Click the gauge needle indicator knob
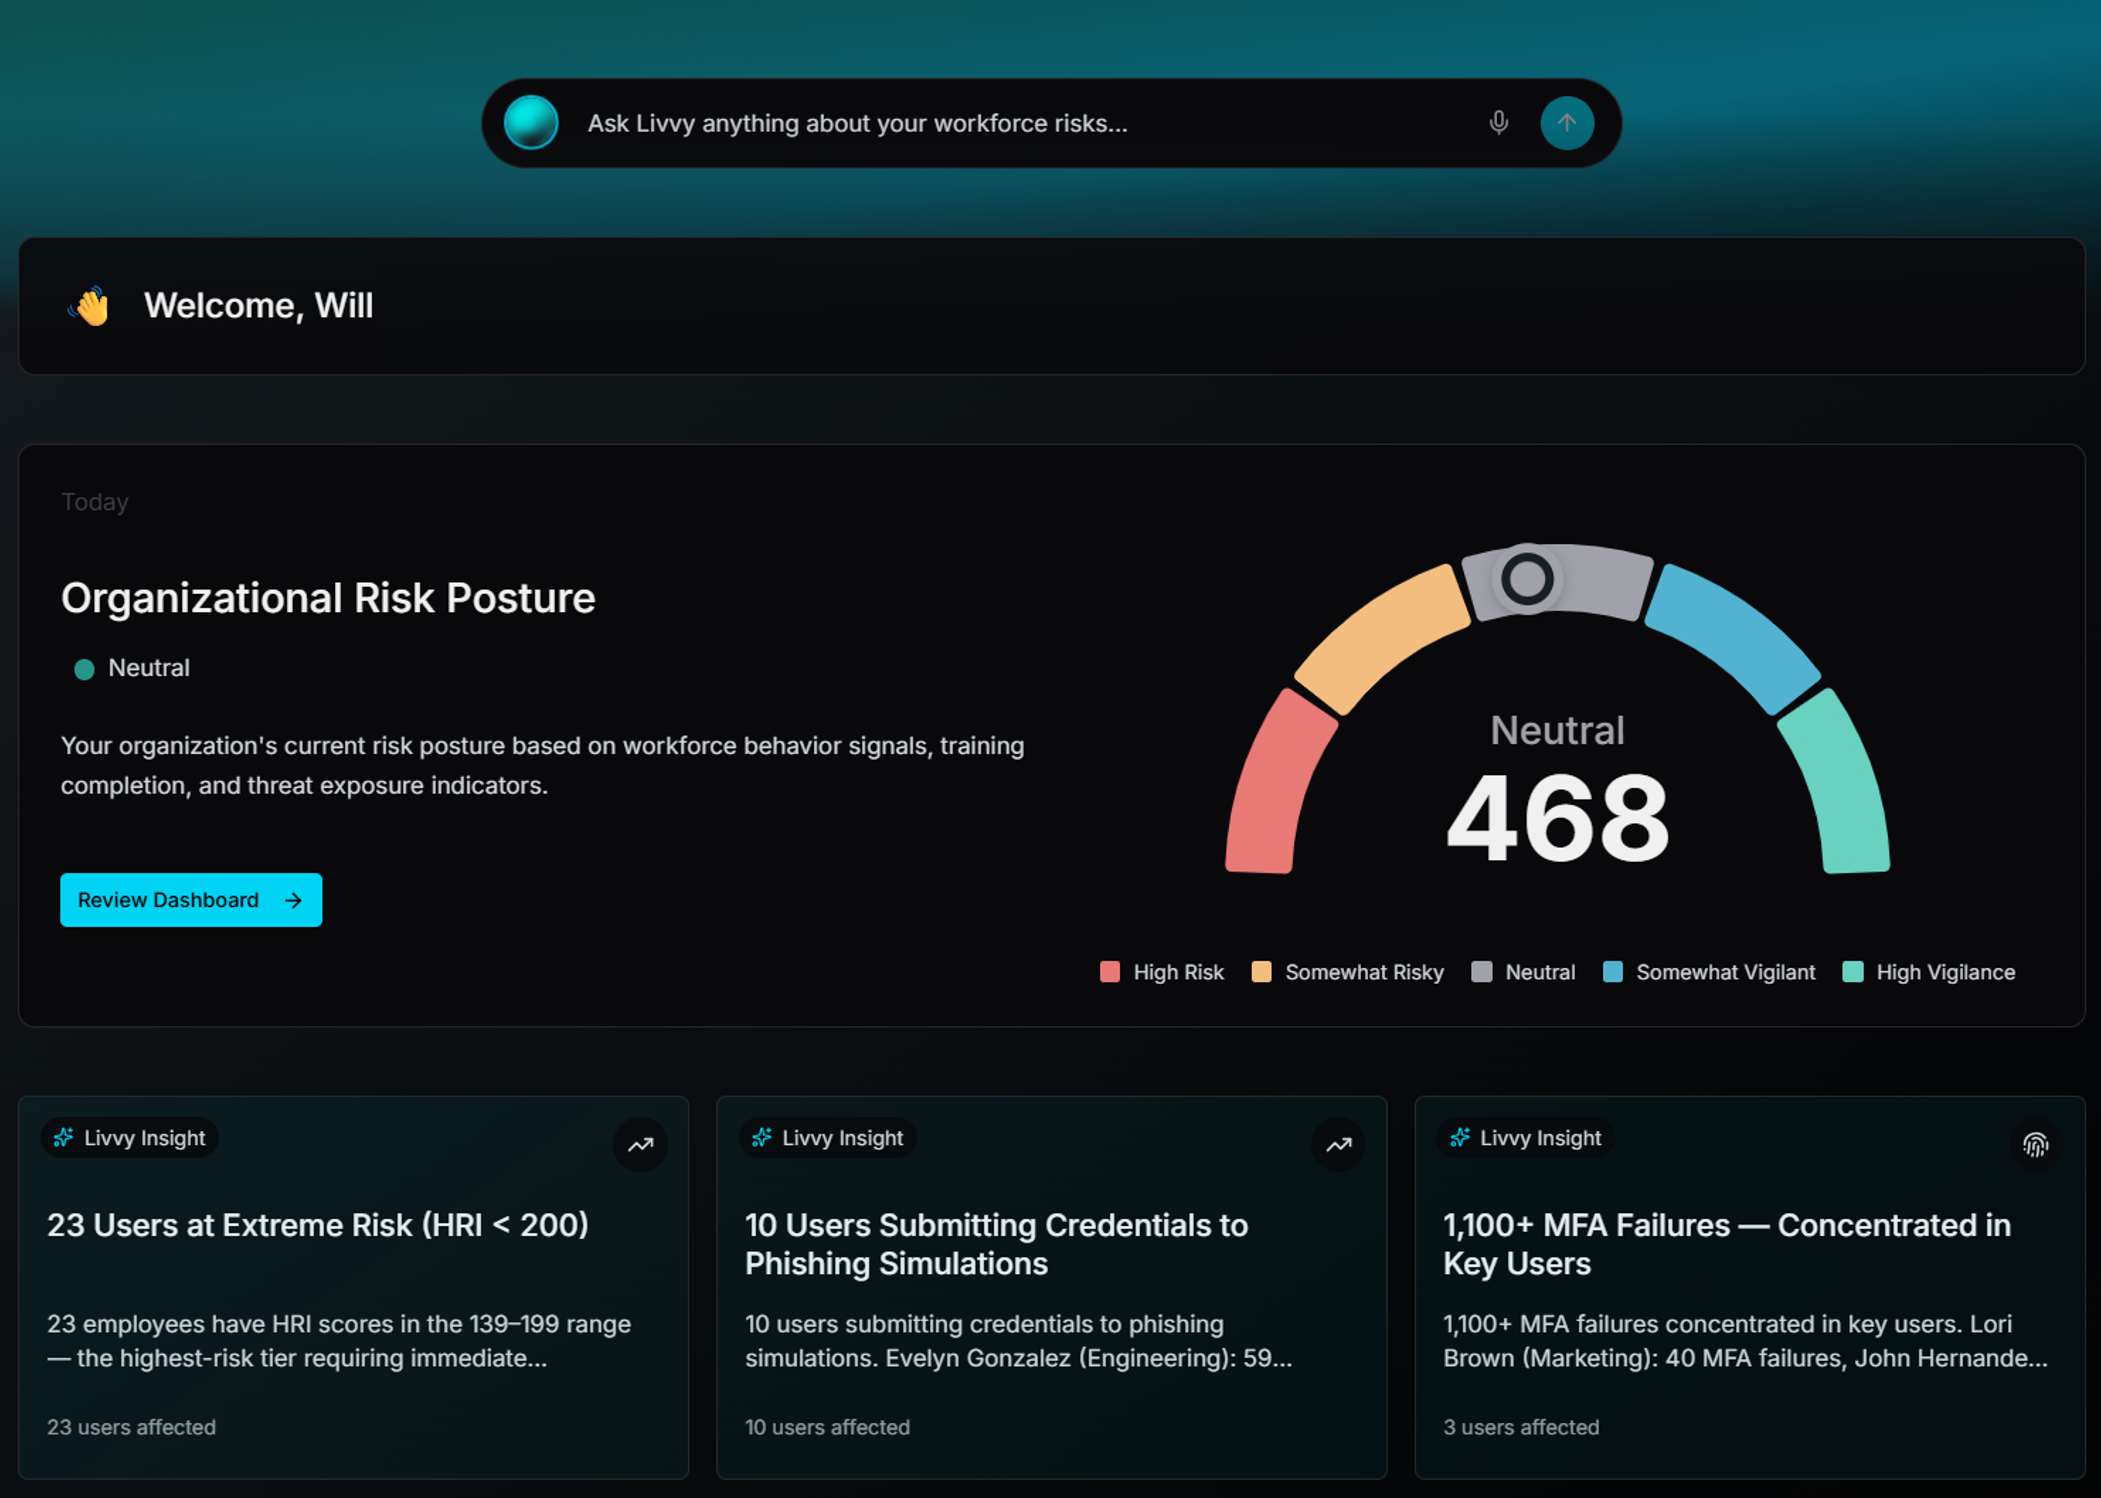This screenshot has height=1498, width=2101. pyautogui.click(x=1526, y=579)
